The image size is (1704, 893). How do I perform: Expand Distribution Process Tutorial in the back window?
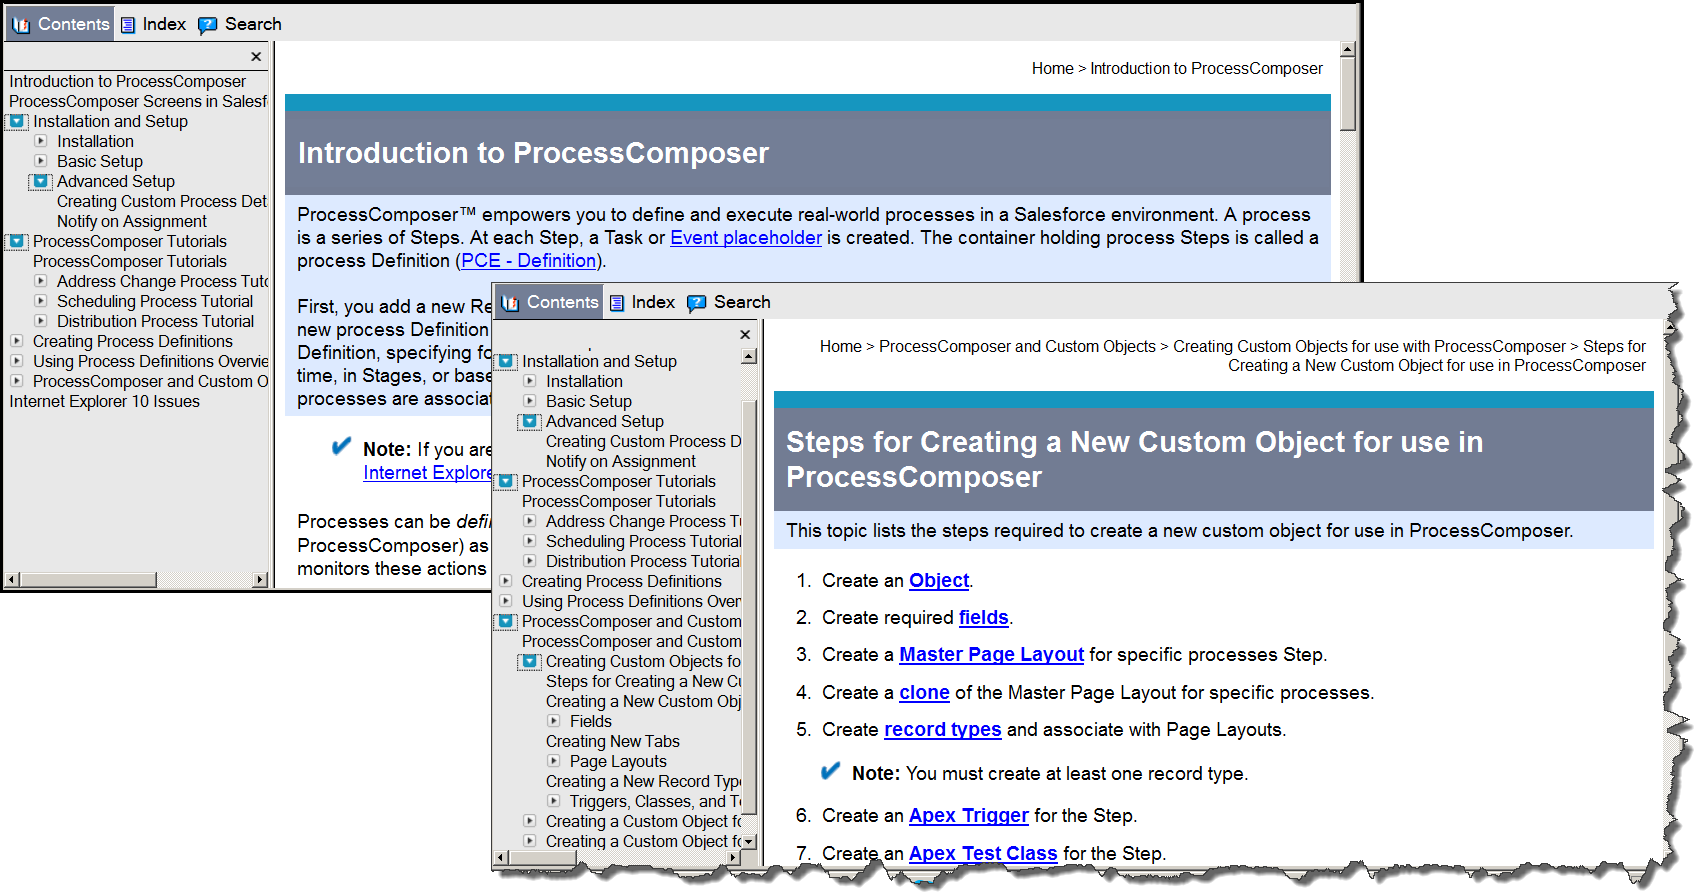[x=41, y=321]
